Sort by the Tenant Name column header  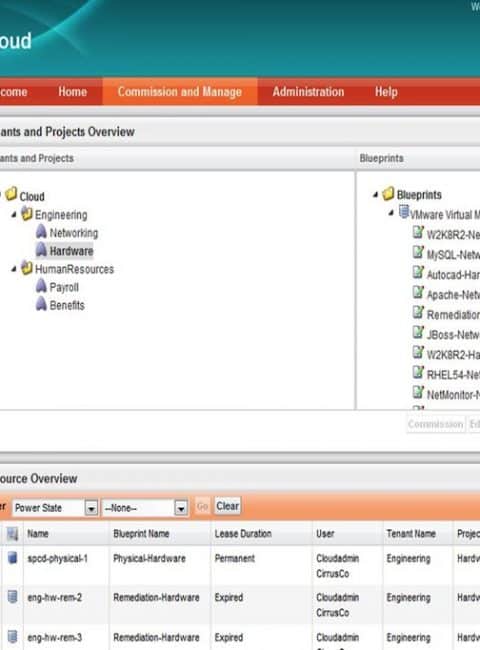[x=411, y=534]
